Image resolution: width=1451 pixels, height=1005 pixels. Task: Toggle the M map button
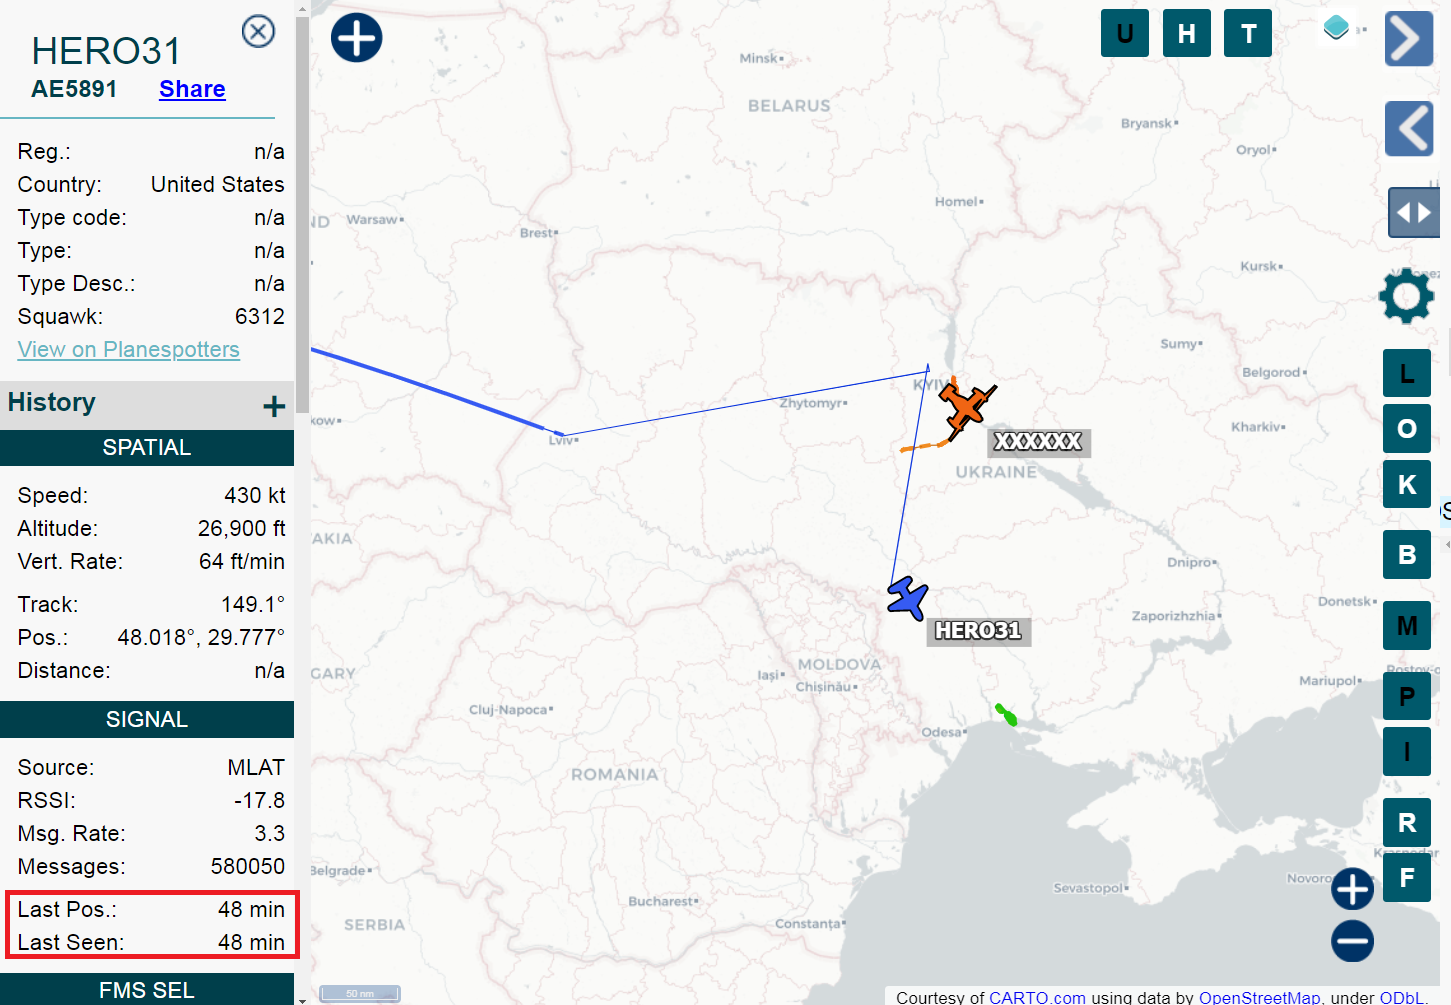(x=1407, y=625)
